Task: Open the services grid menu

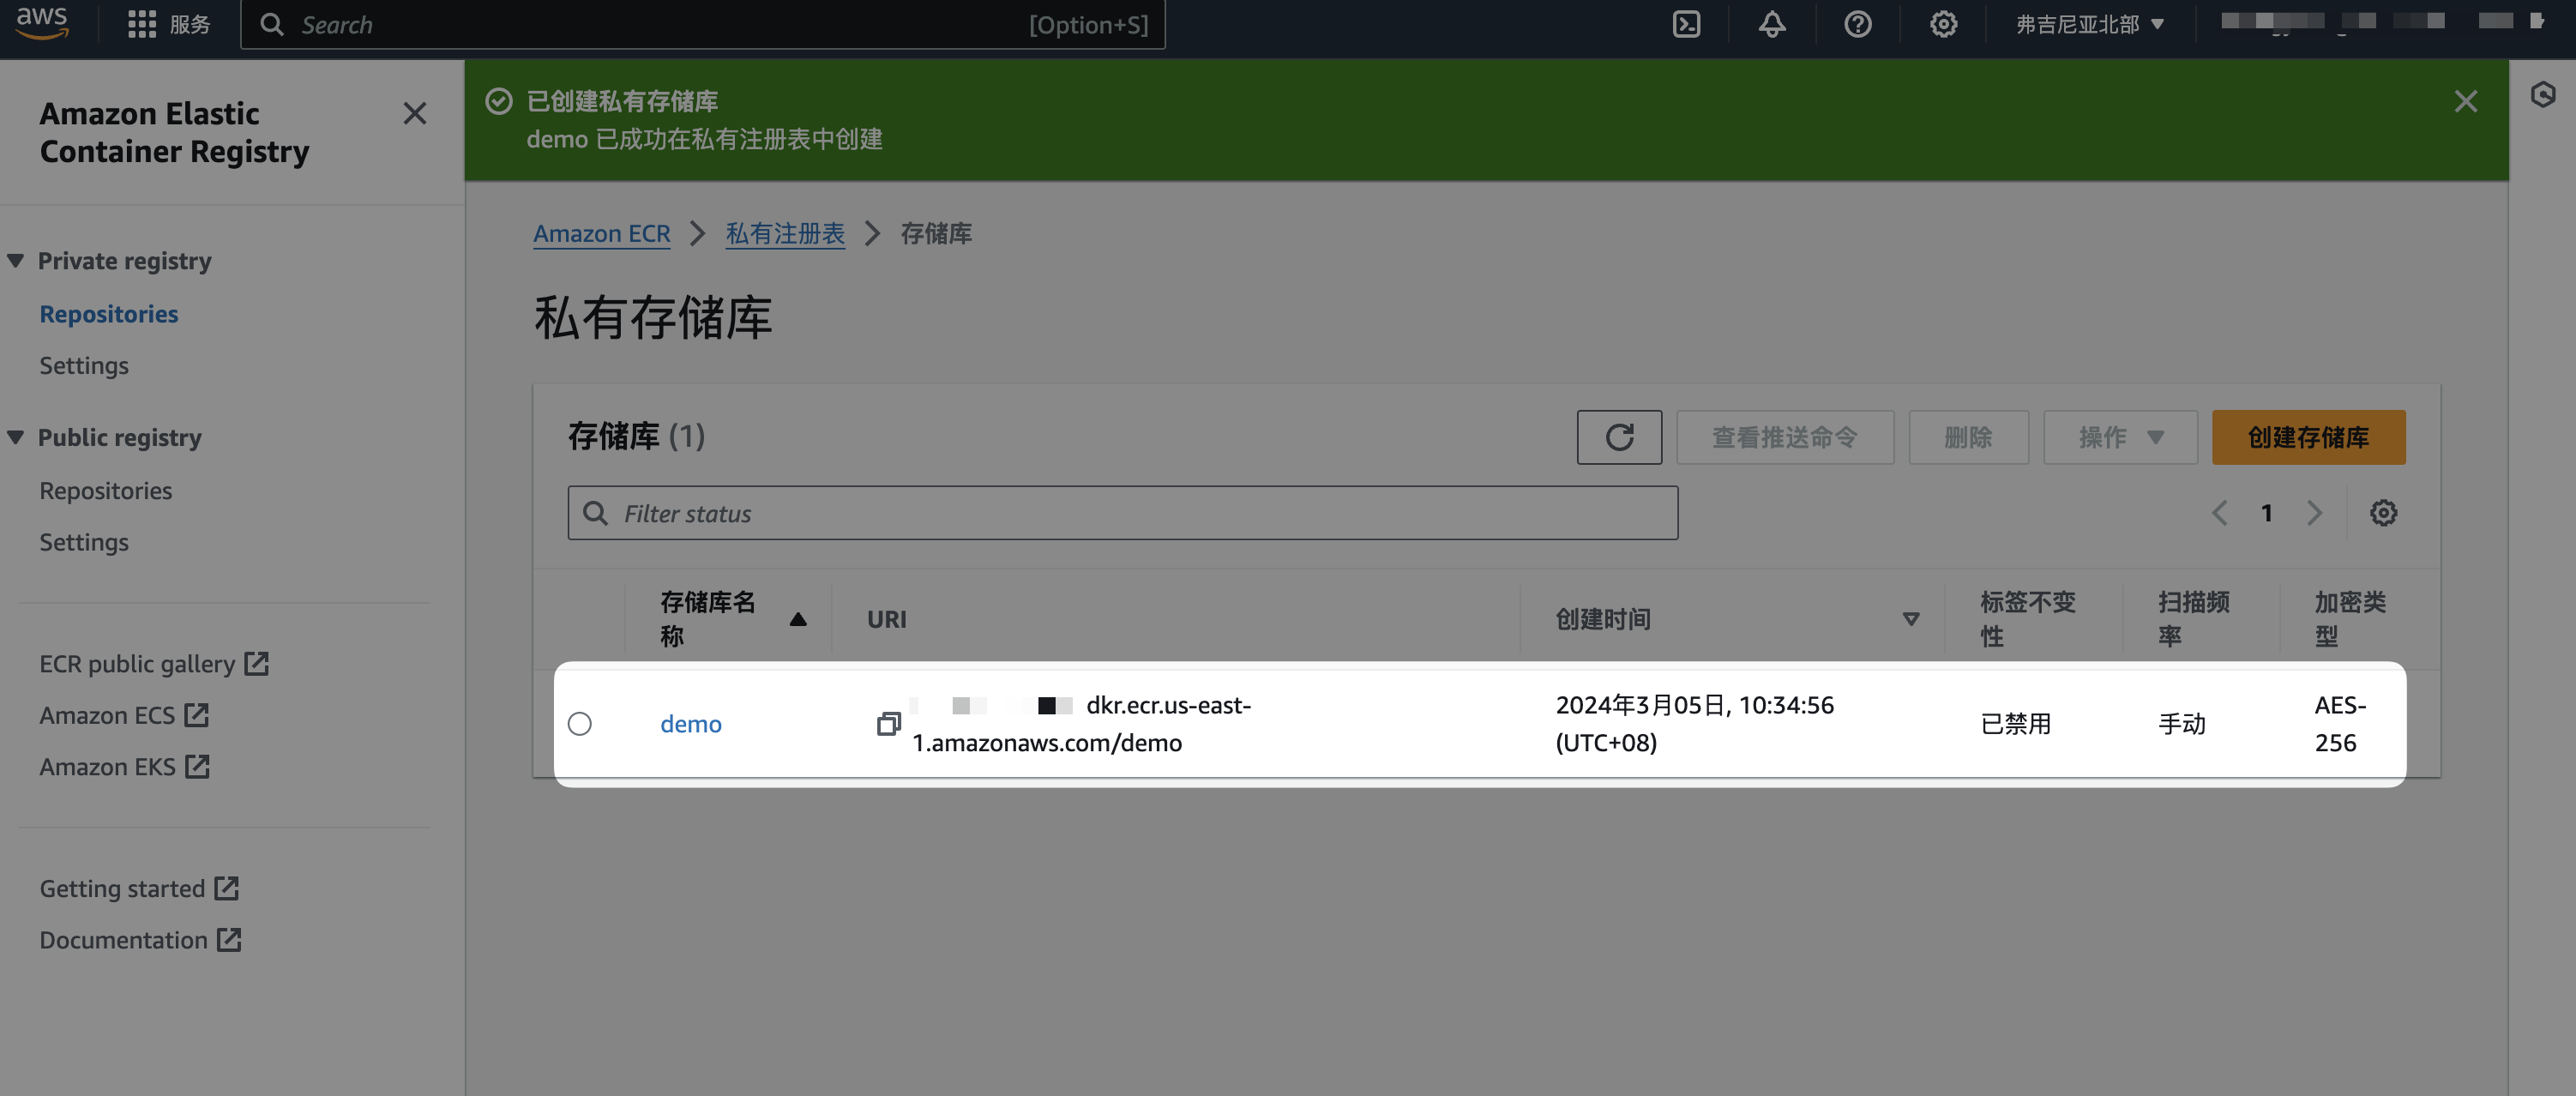Action: [x=142, y=24]
